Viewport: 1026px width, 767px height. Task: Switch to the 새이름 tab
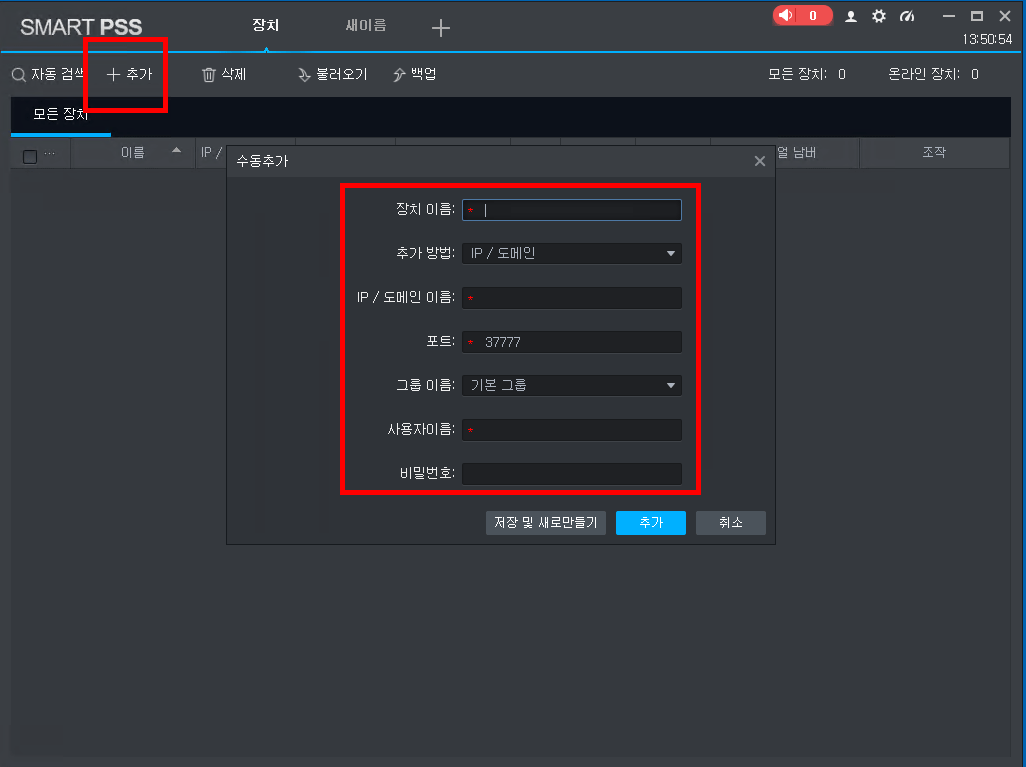coord(366,25)
